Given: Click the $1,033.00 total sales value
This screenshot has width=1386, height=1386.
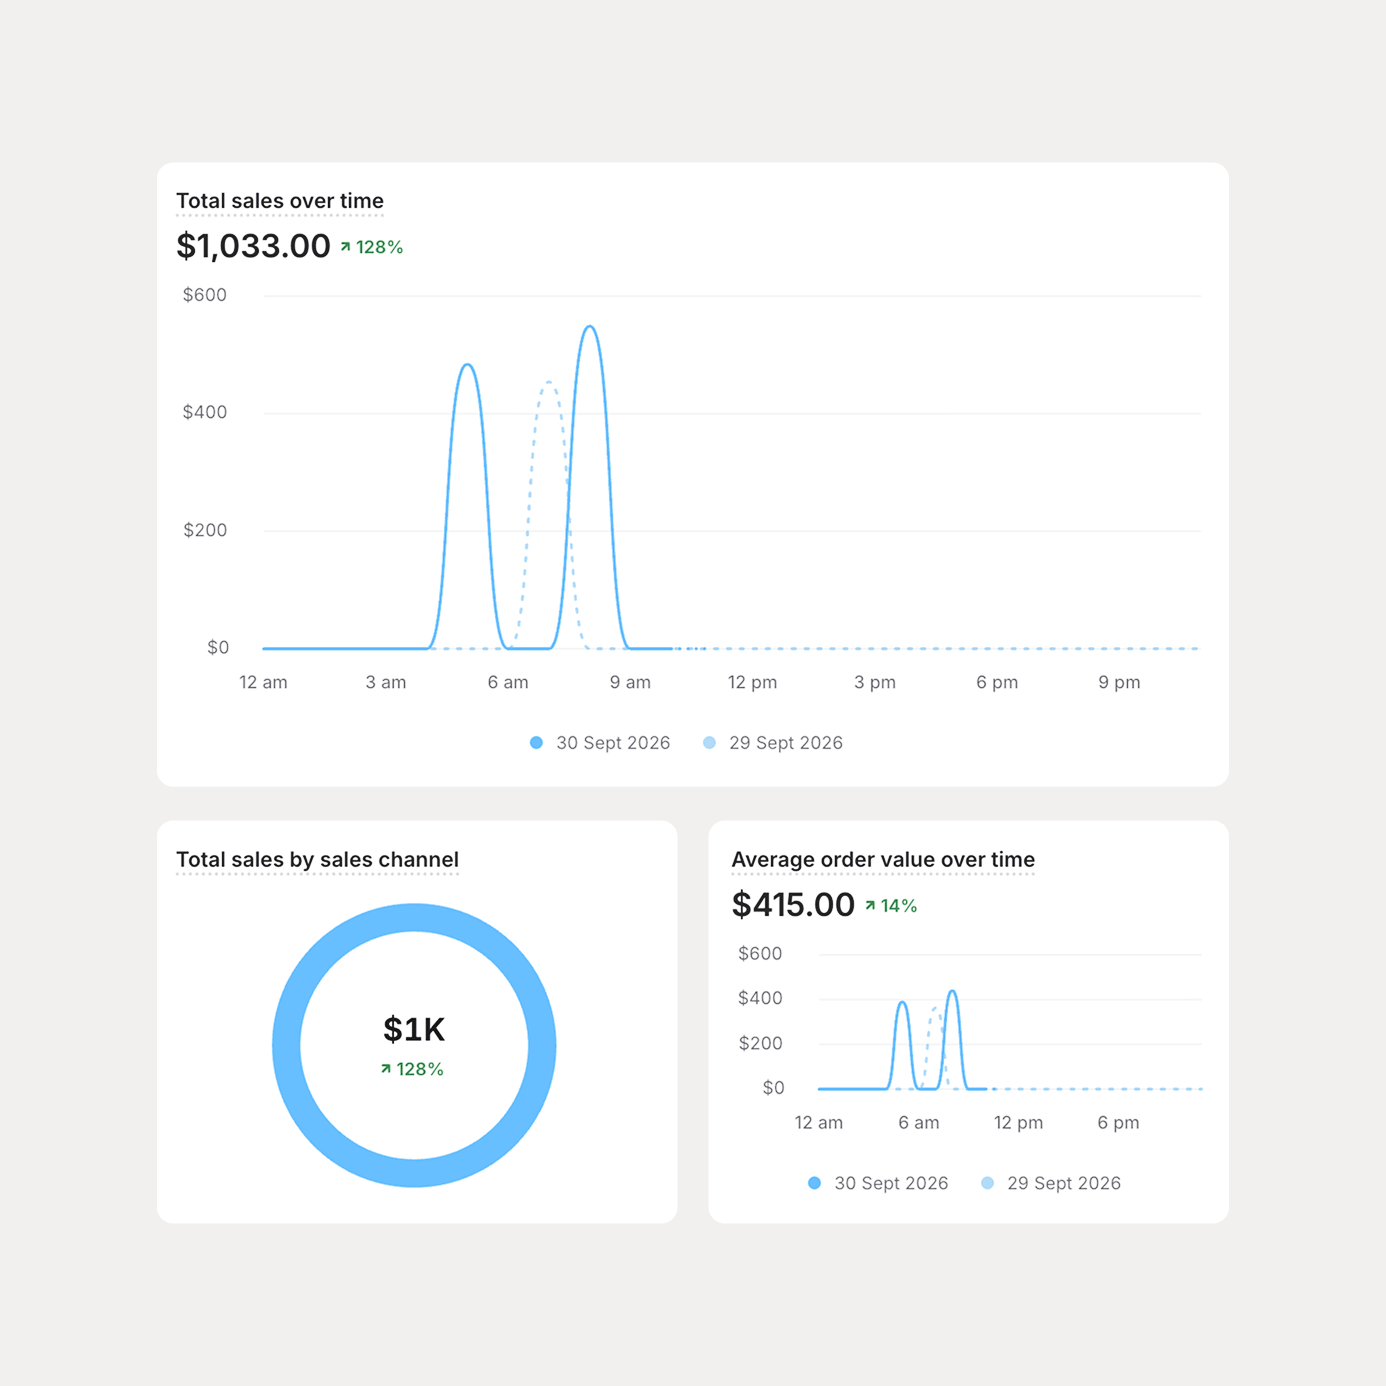Looking at the screenshot, I should point(253,246).
